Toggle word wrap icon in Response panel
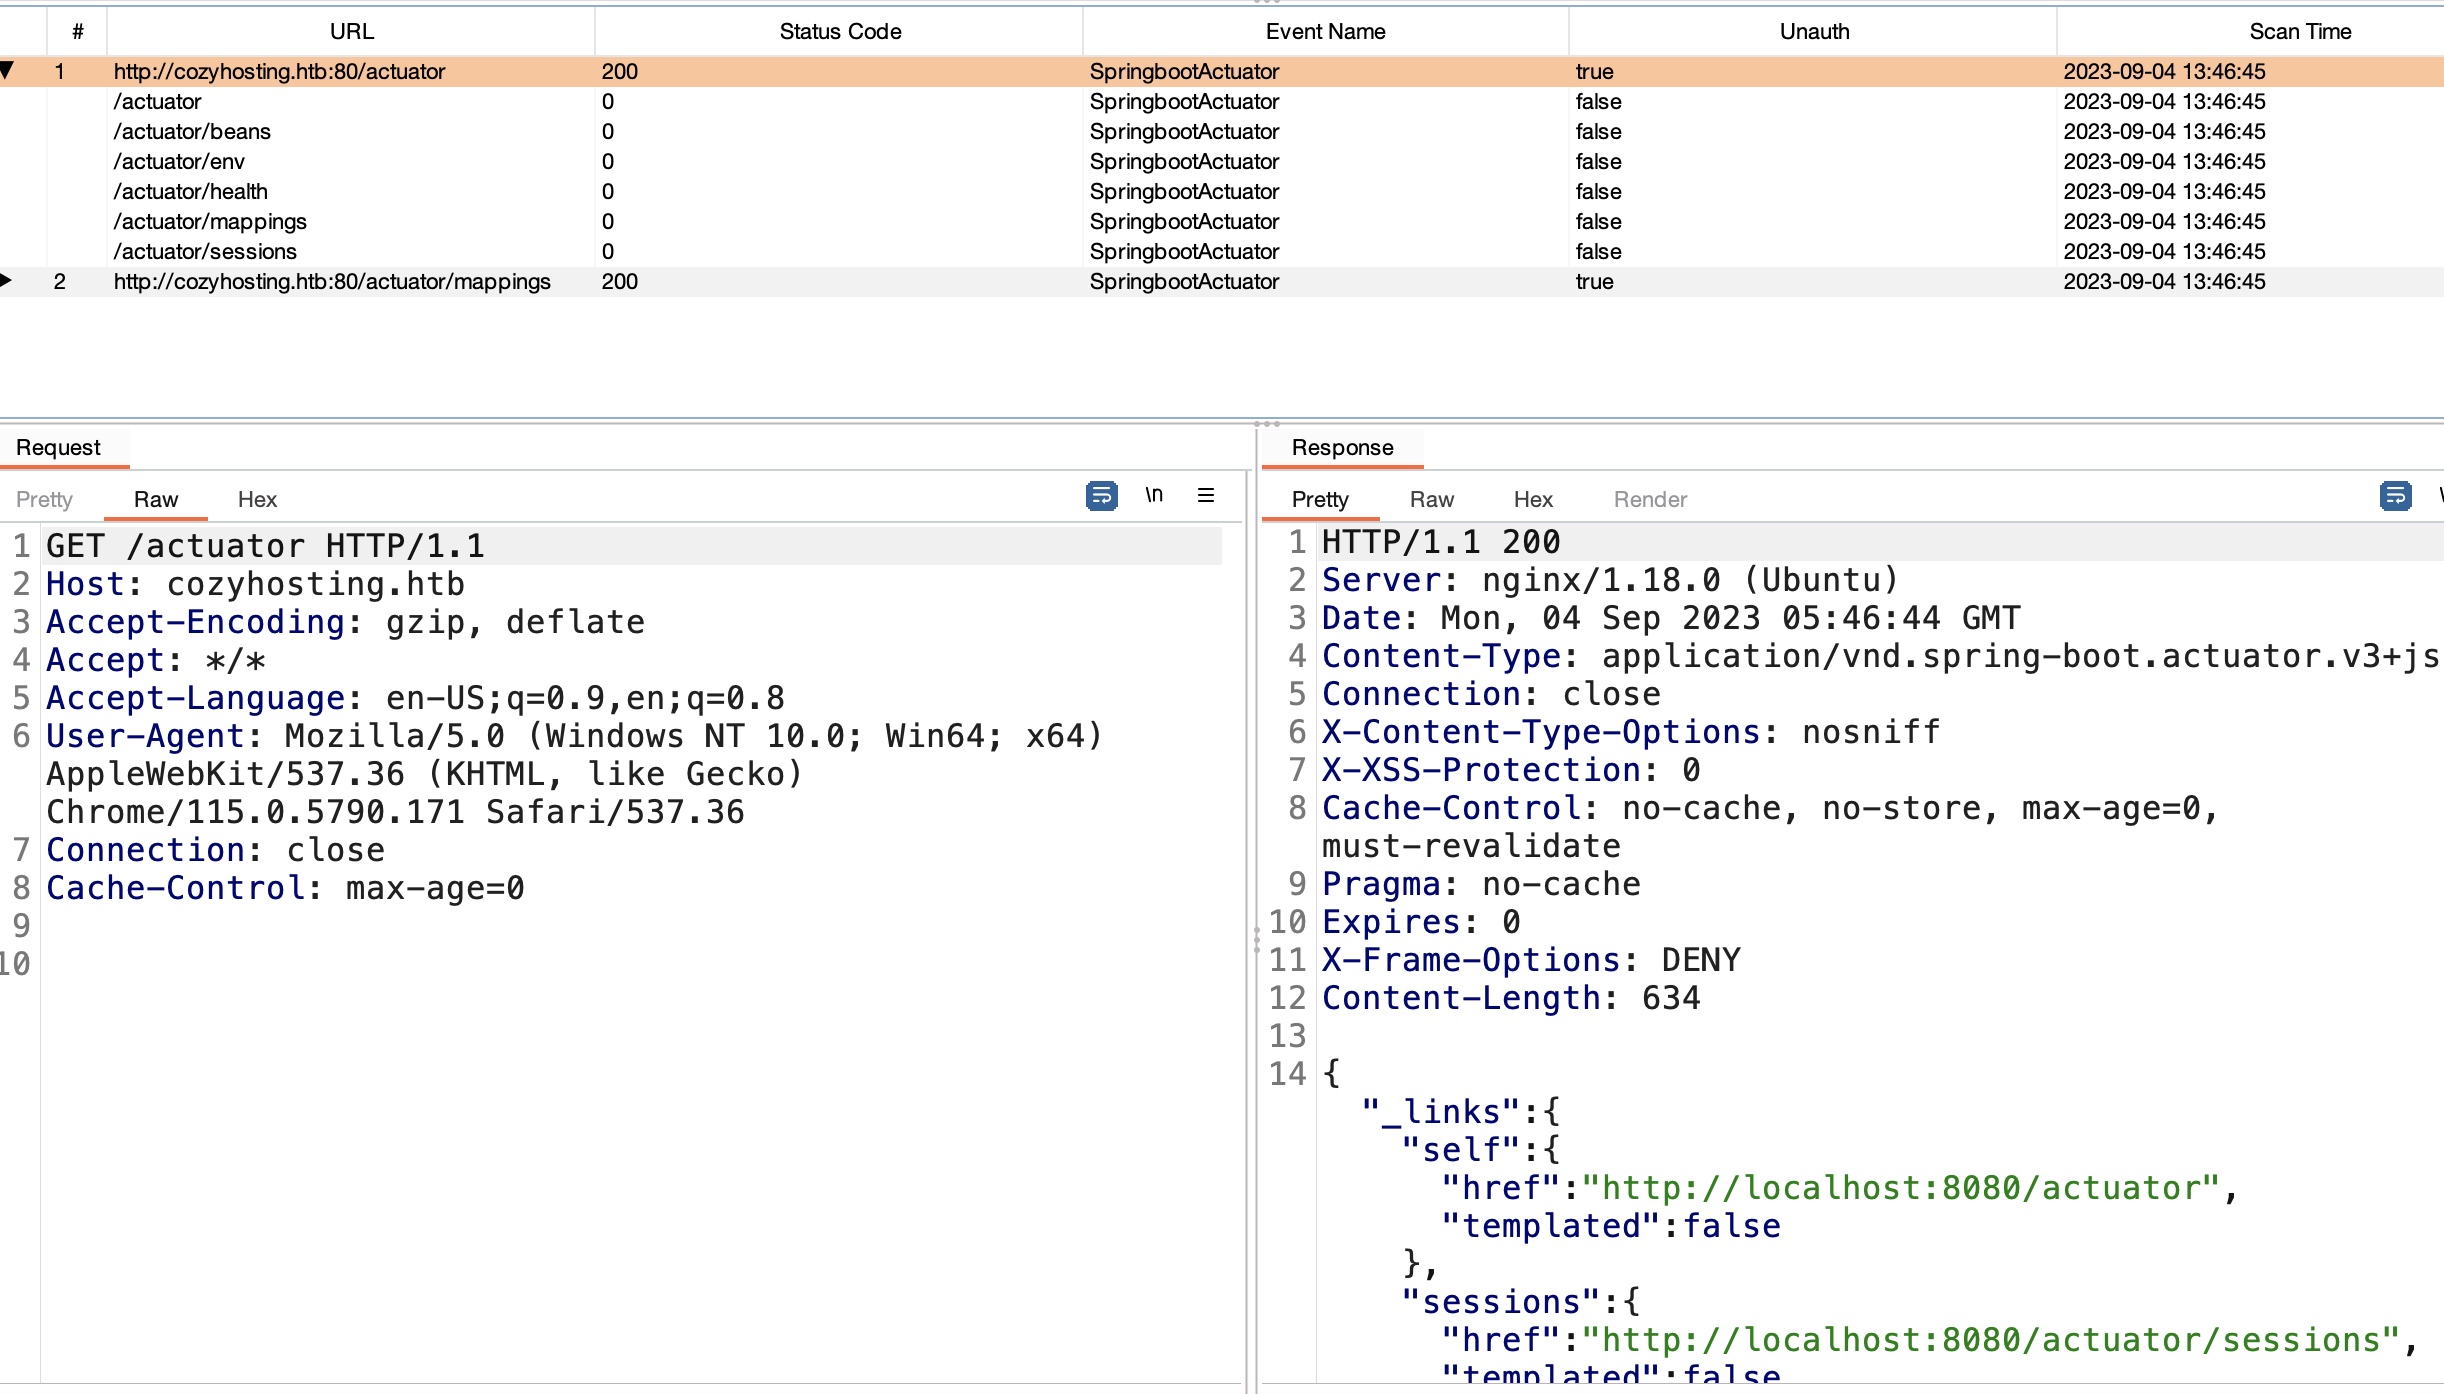This screenshot has height=1394, width=2444. point(2395,495)
